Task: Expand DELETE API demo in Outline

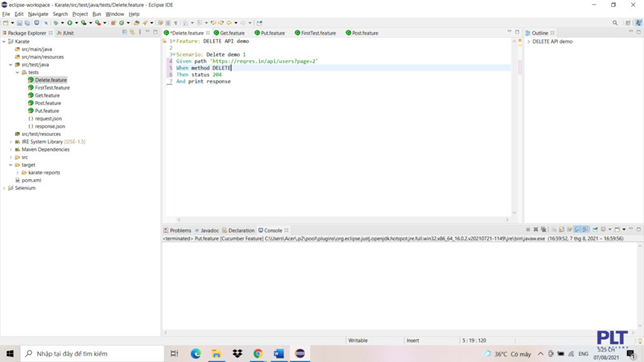Action: [x=529, y=42]
